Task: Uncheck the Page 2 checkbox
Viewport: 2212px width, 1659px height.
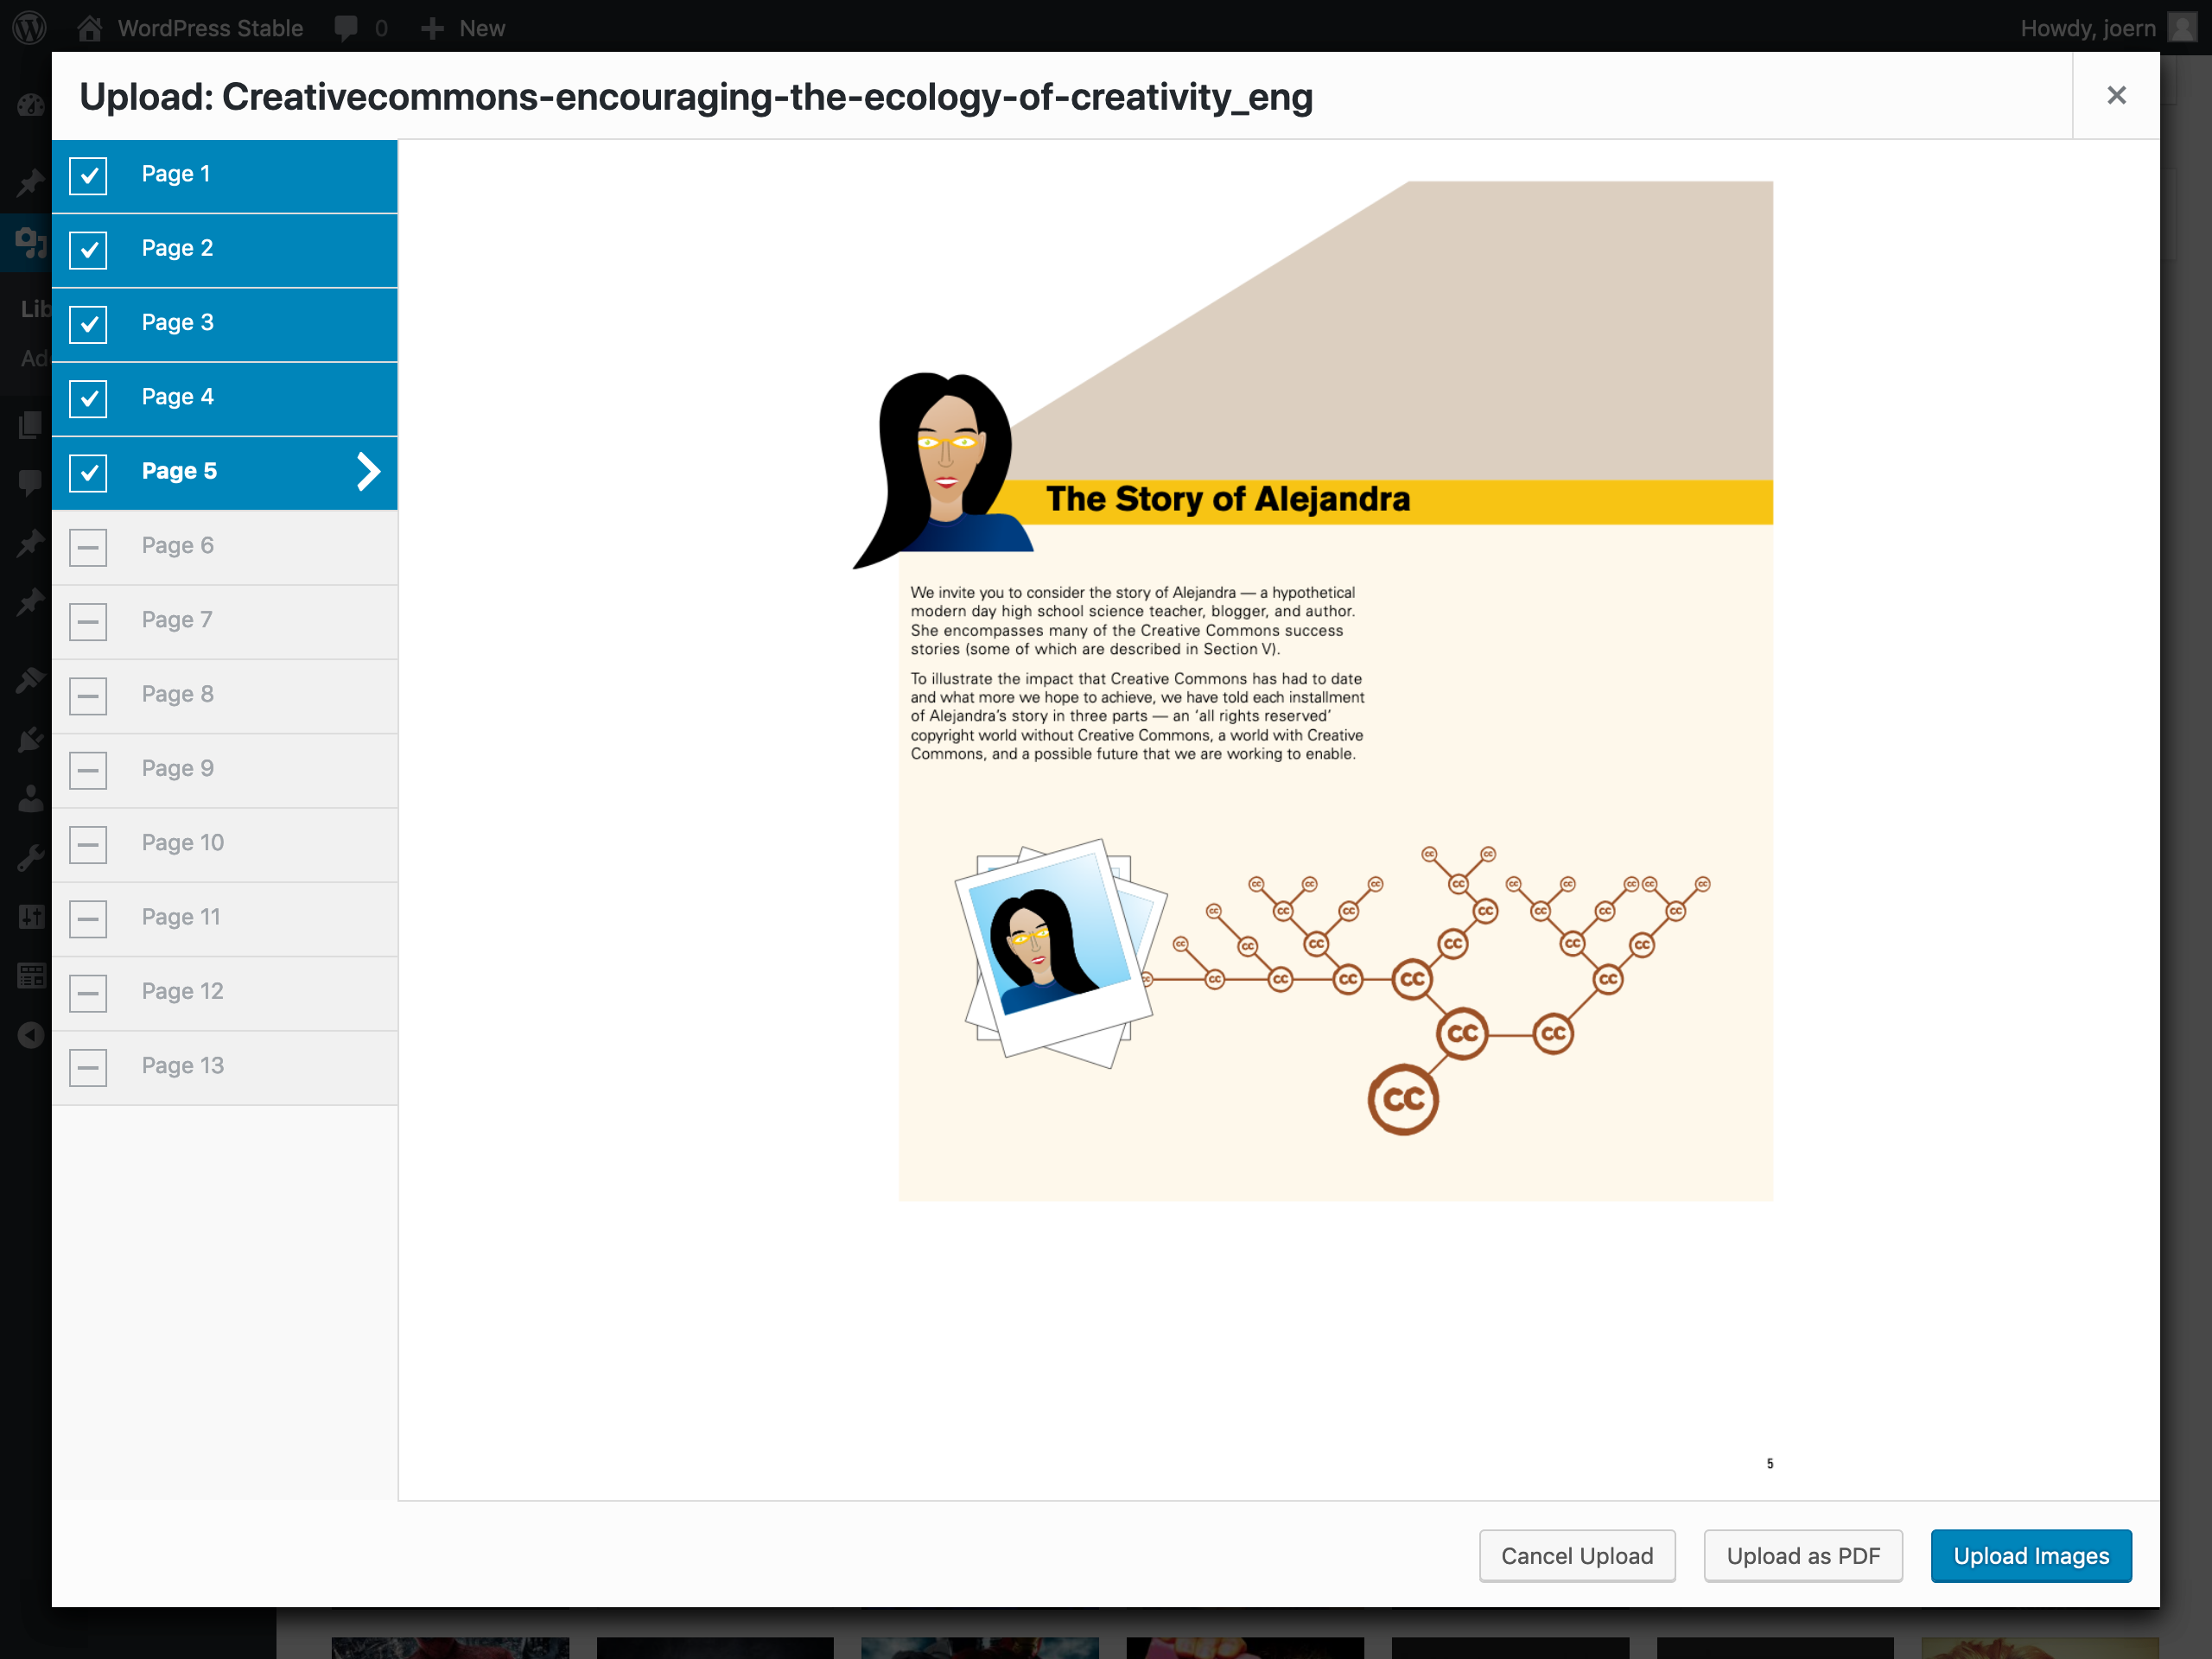Action: click(x=88, y=249)
